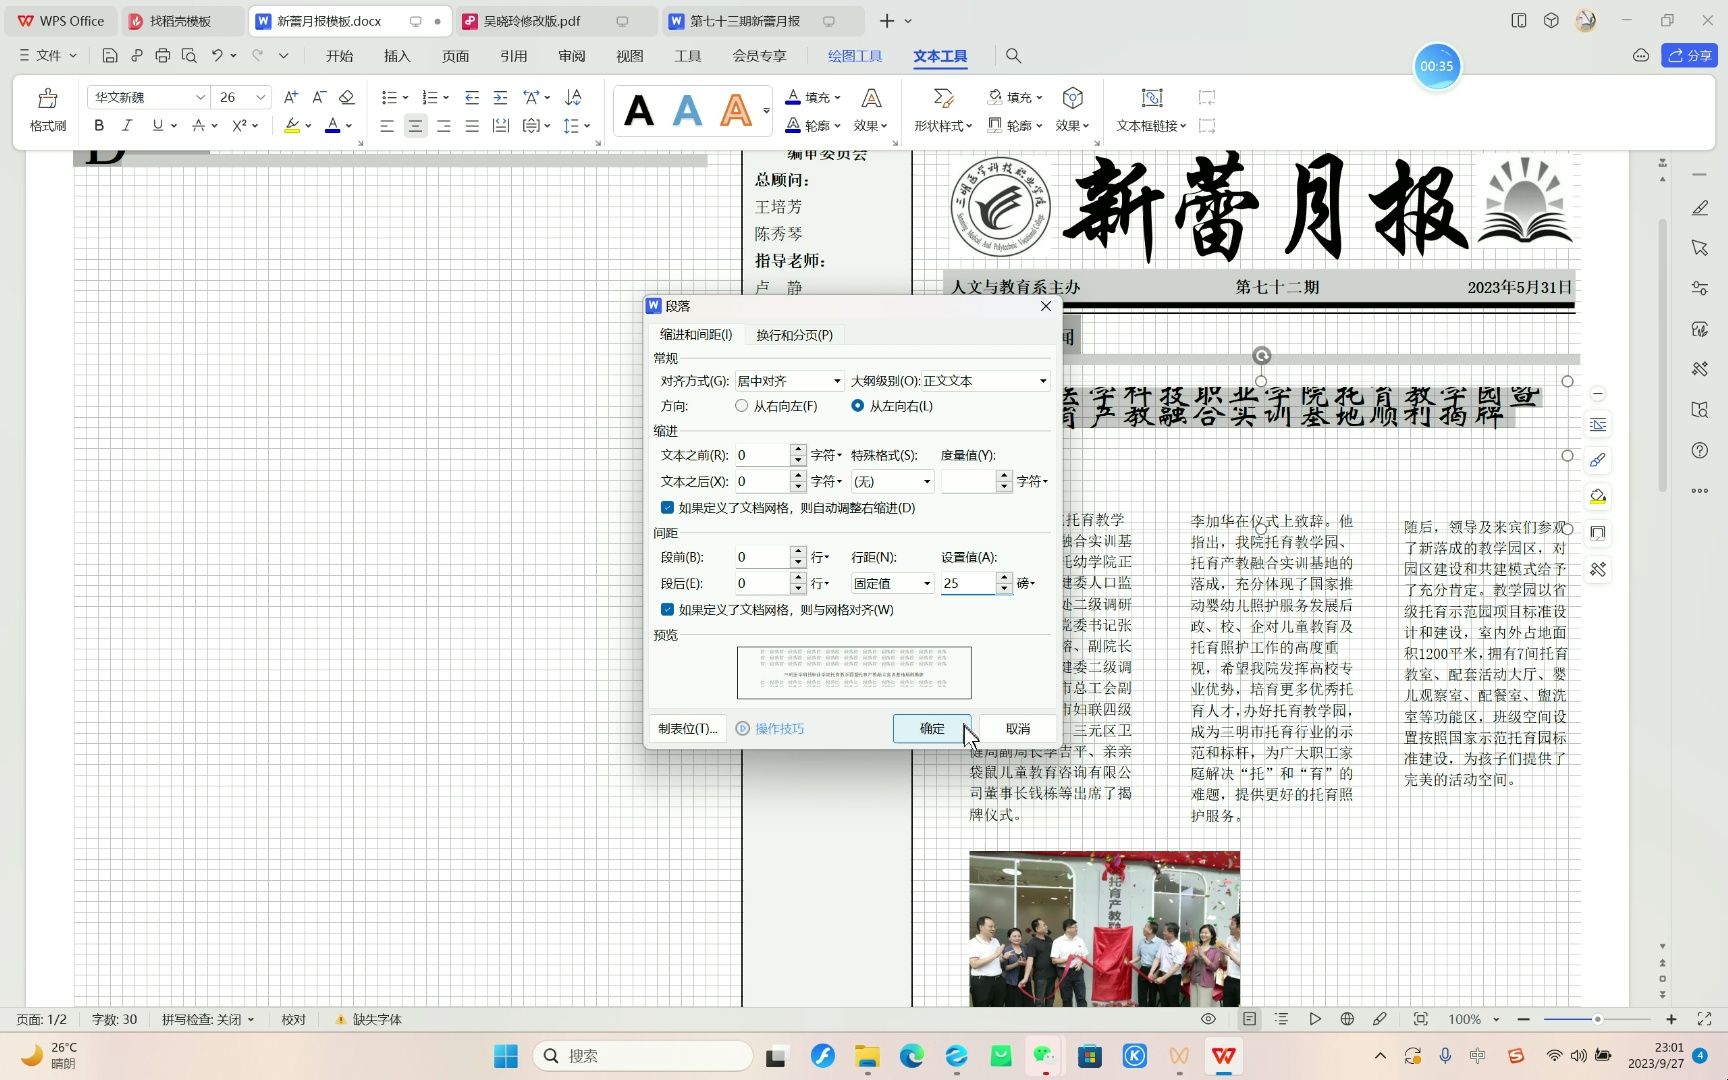1728x1080 pixels.
Task: Select the right-to-left direction radio
Action: 741,406
